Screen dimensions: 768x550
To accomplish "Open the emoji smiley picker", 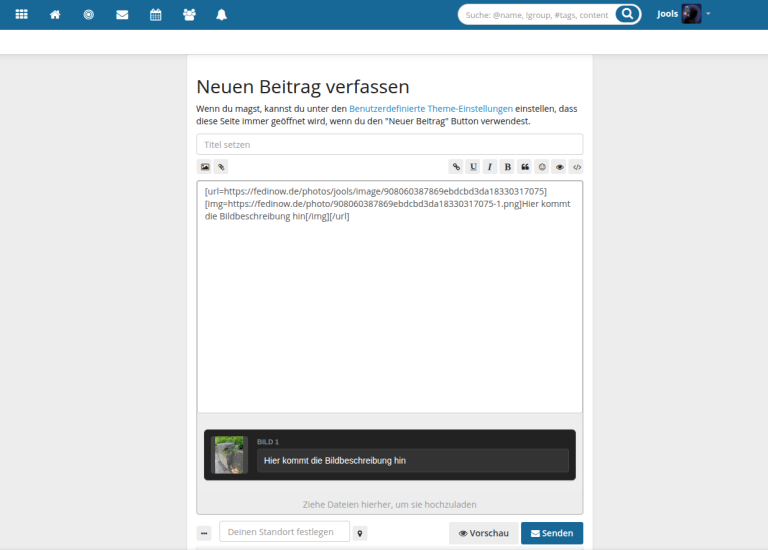I will pos(542,167).
